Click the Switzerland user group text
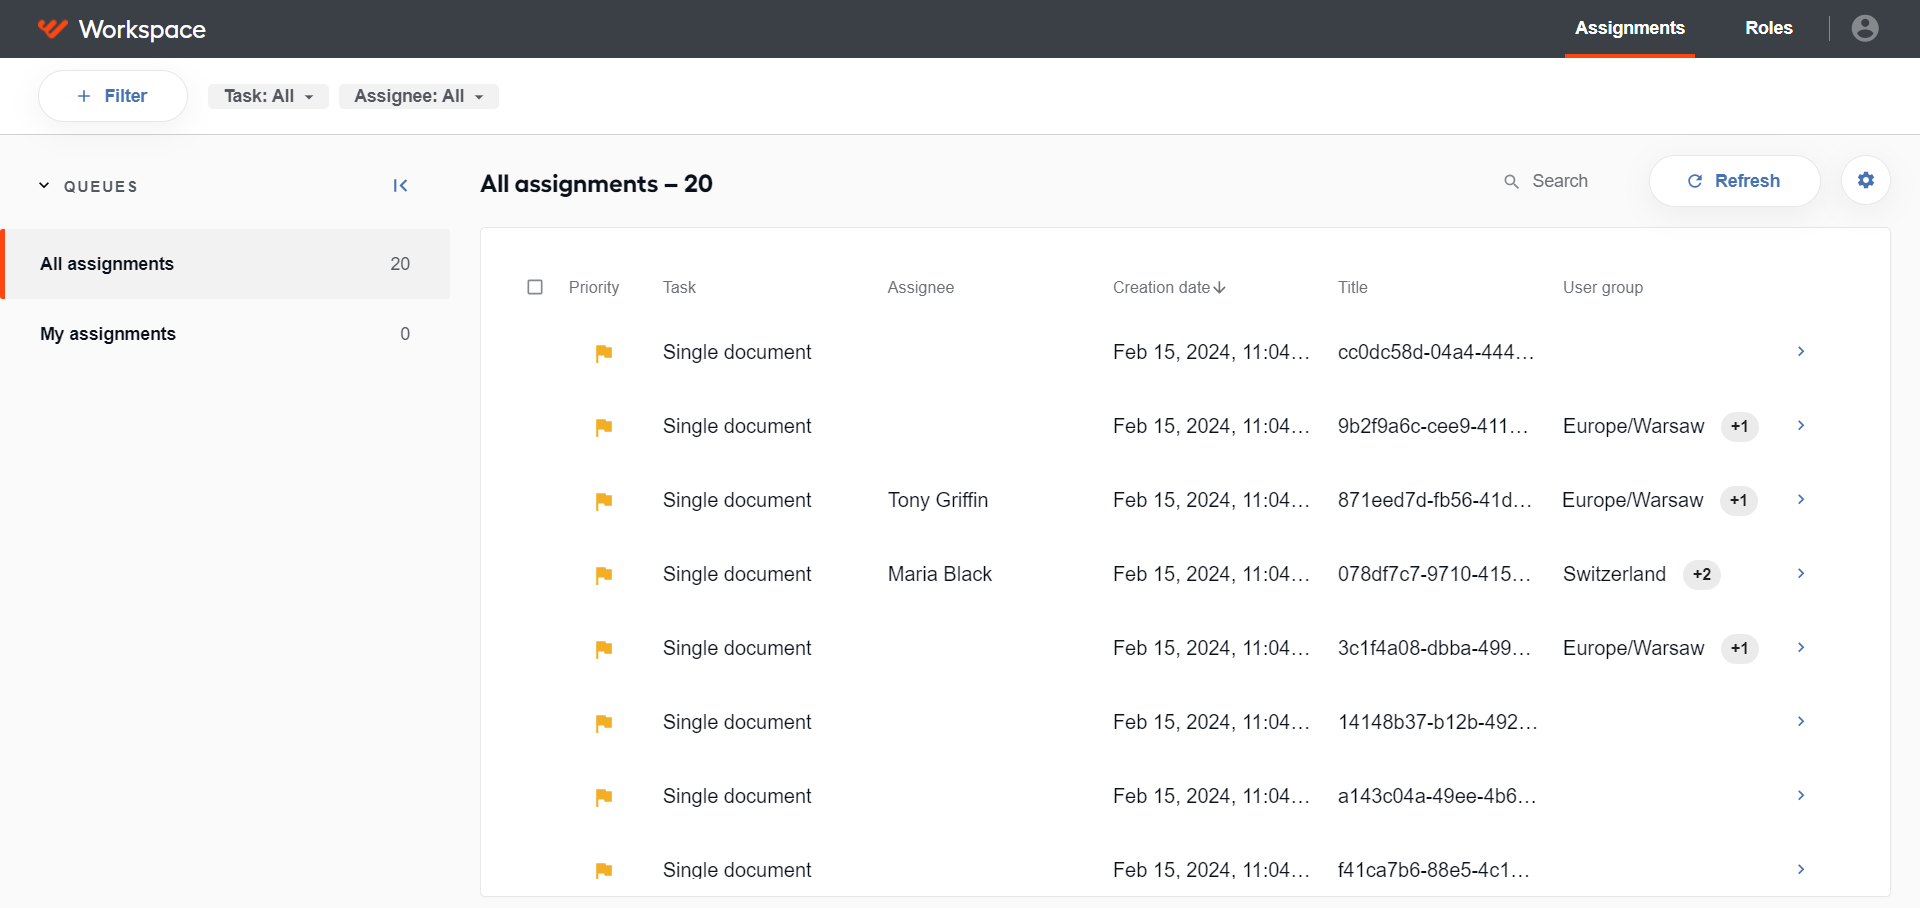 coord(1615,574)
